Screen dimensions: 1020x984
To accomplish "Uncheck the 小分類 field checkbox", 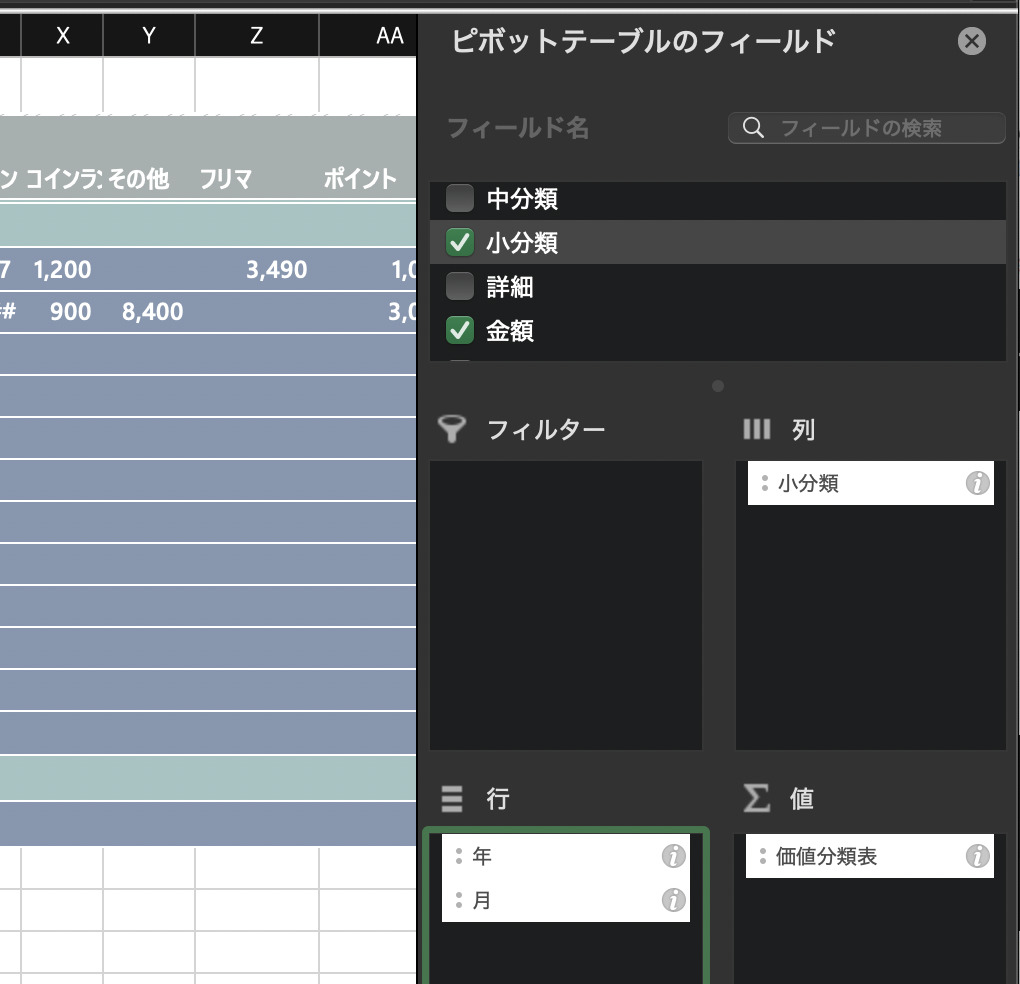I will point(460,243).
